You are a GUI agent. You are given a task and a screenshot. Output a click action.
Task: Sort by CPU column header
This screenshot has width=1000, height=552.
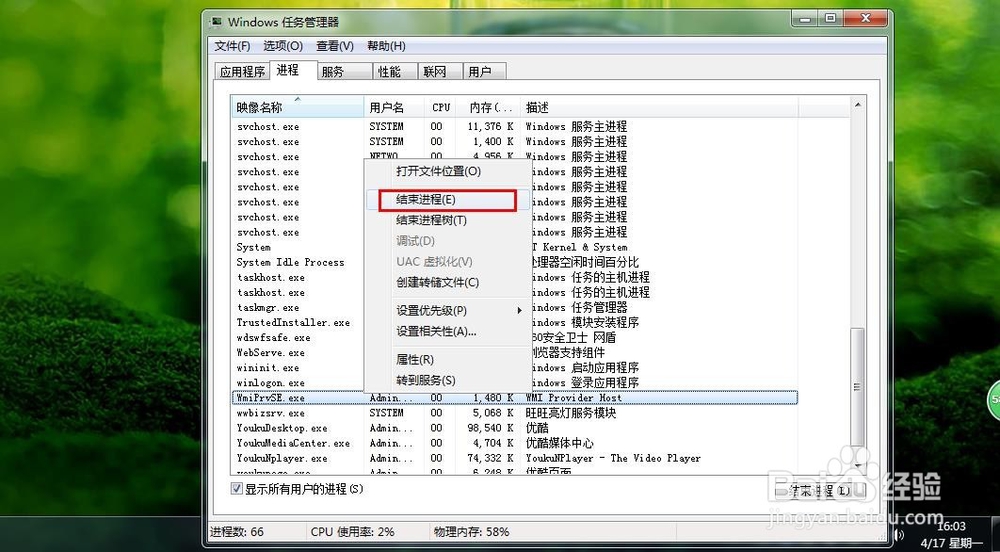440,107
